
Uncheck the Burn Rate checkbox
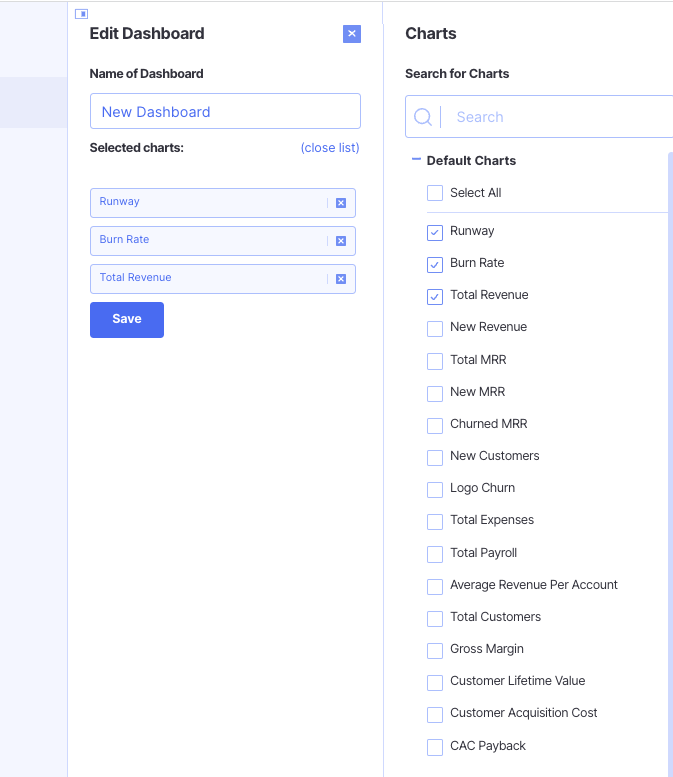[435, 264]
